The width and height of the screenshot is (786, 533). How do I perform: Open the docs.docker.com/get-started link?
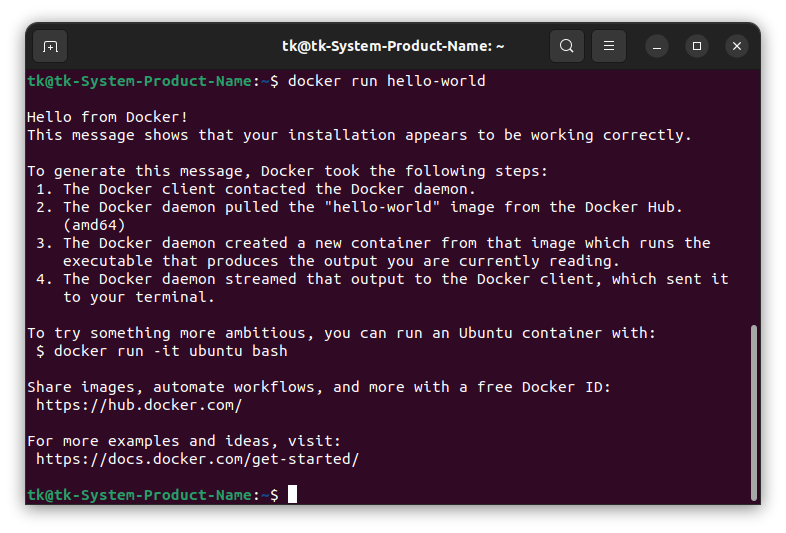pyautogui.click(x=197, y=459)
